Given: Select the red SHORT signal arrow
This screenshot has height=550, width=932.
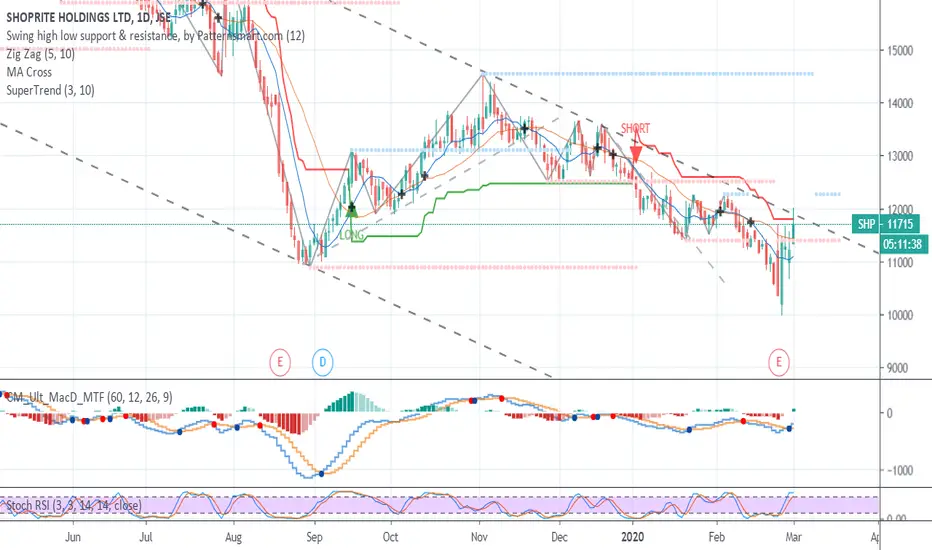Looking at the screenshot, I should click(x=636, y=153).
